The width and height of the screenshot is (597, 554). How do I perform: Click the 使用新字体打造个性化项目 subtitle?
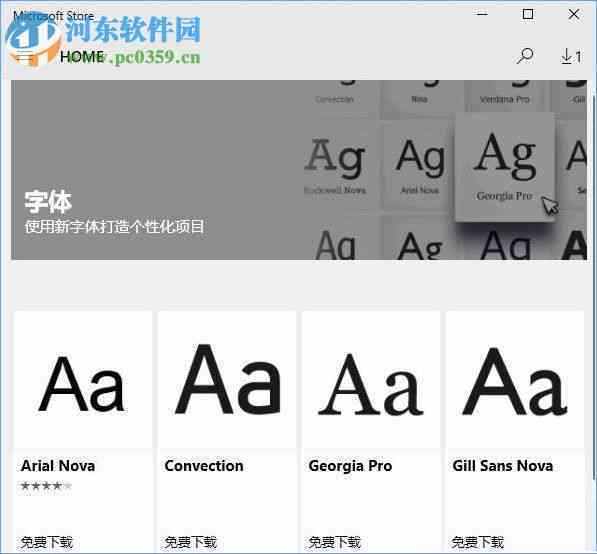114,227
